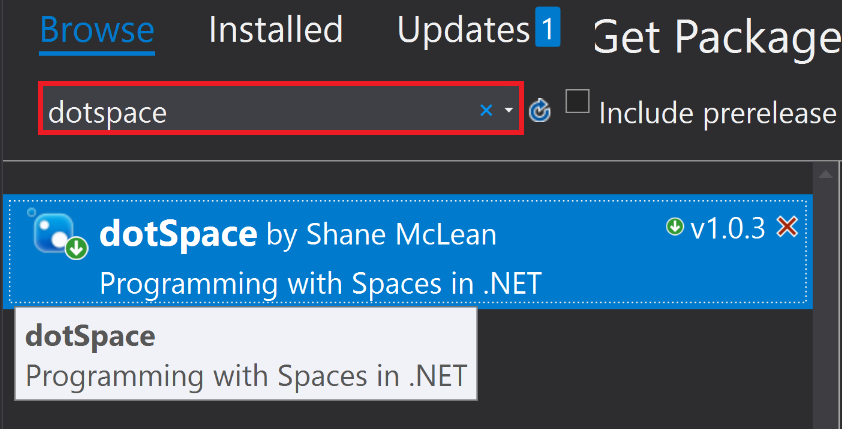This screenshot has height=429, width=842.
Task: Click the Include prerelease label text
Action: (x=716, y=114)
